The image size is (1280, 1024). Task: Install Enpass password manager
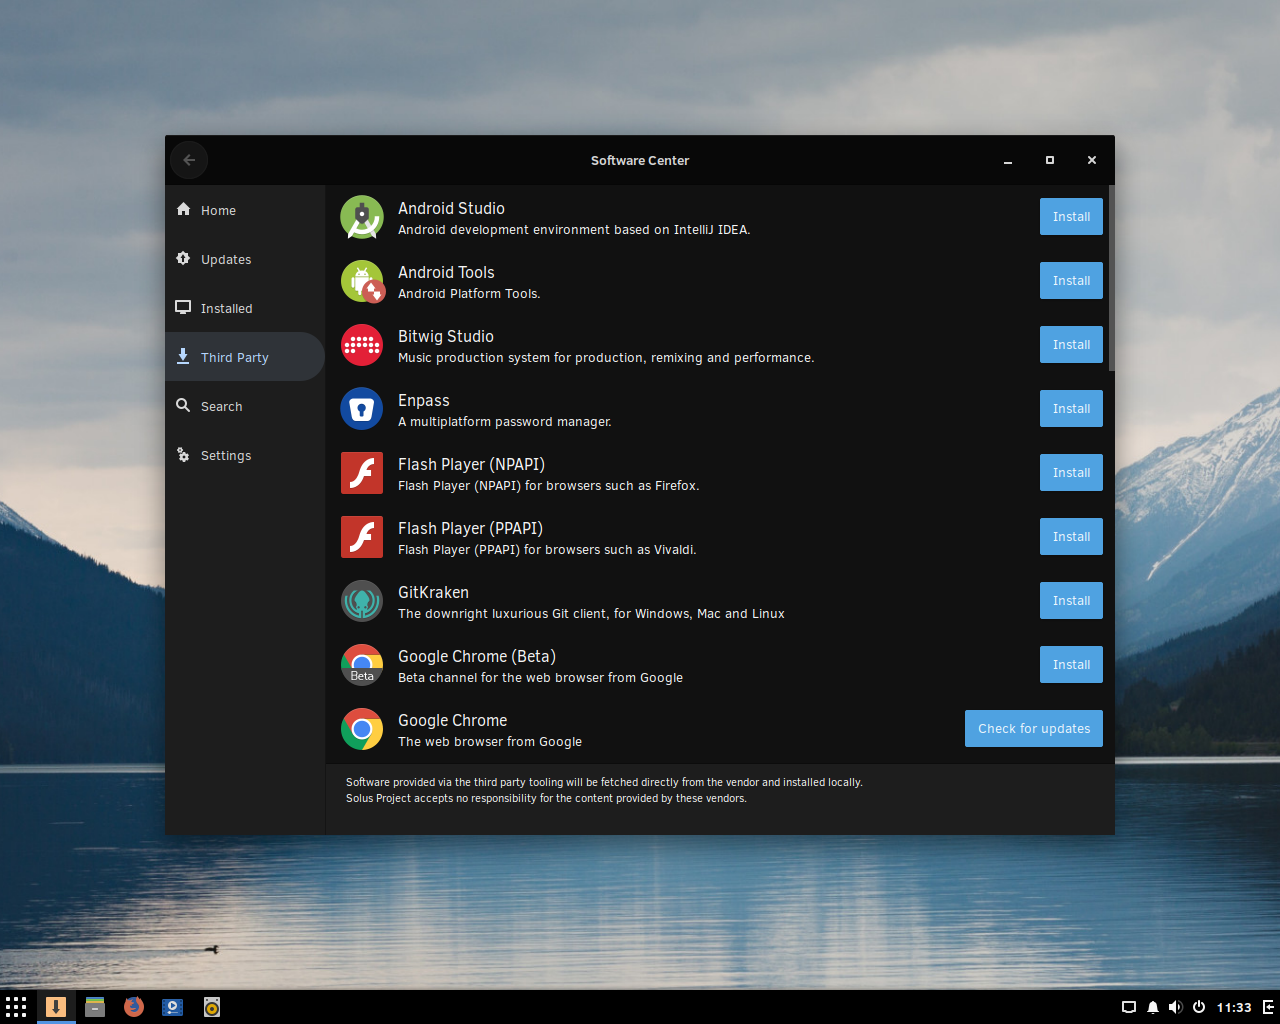pos(1071,409)
